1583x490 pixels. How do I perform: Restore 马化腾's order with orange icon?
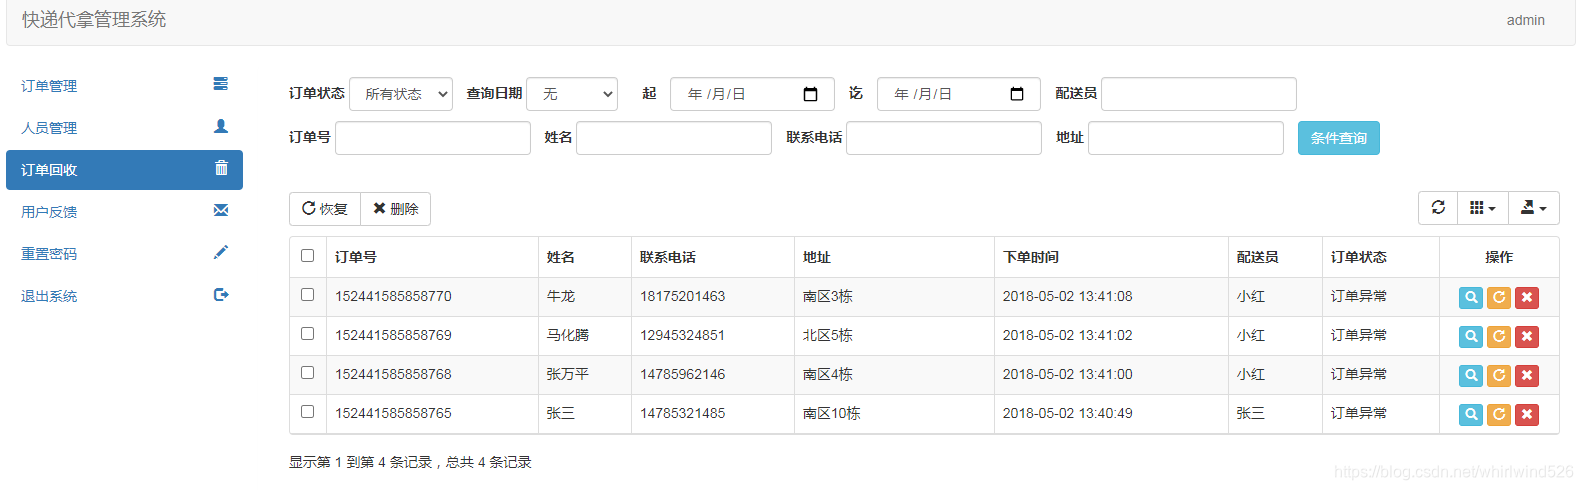[1499, 337]
